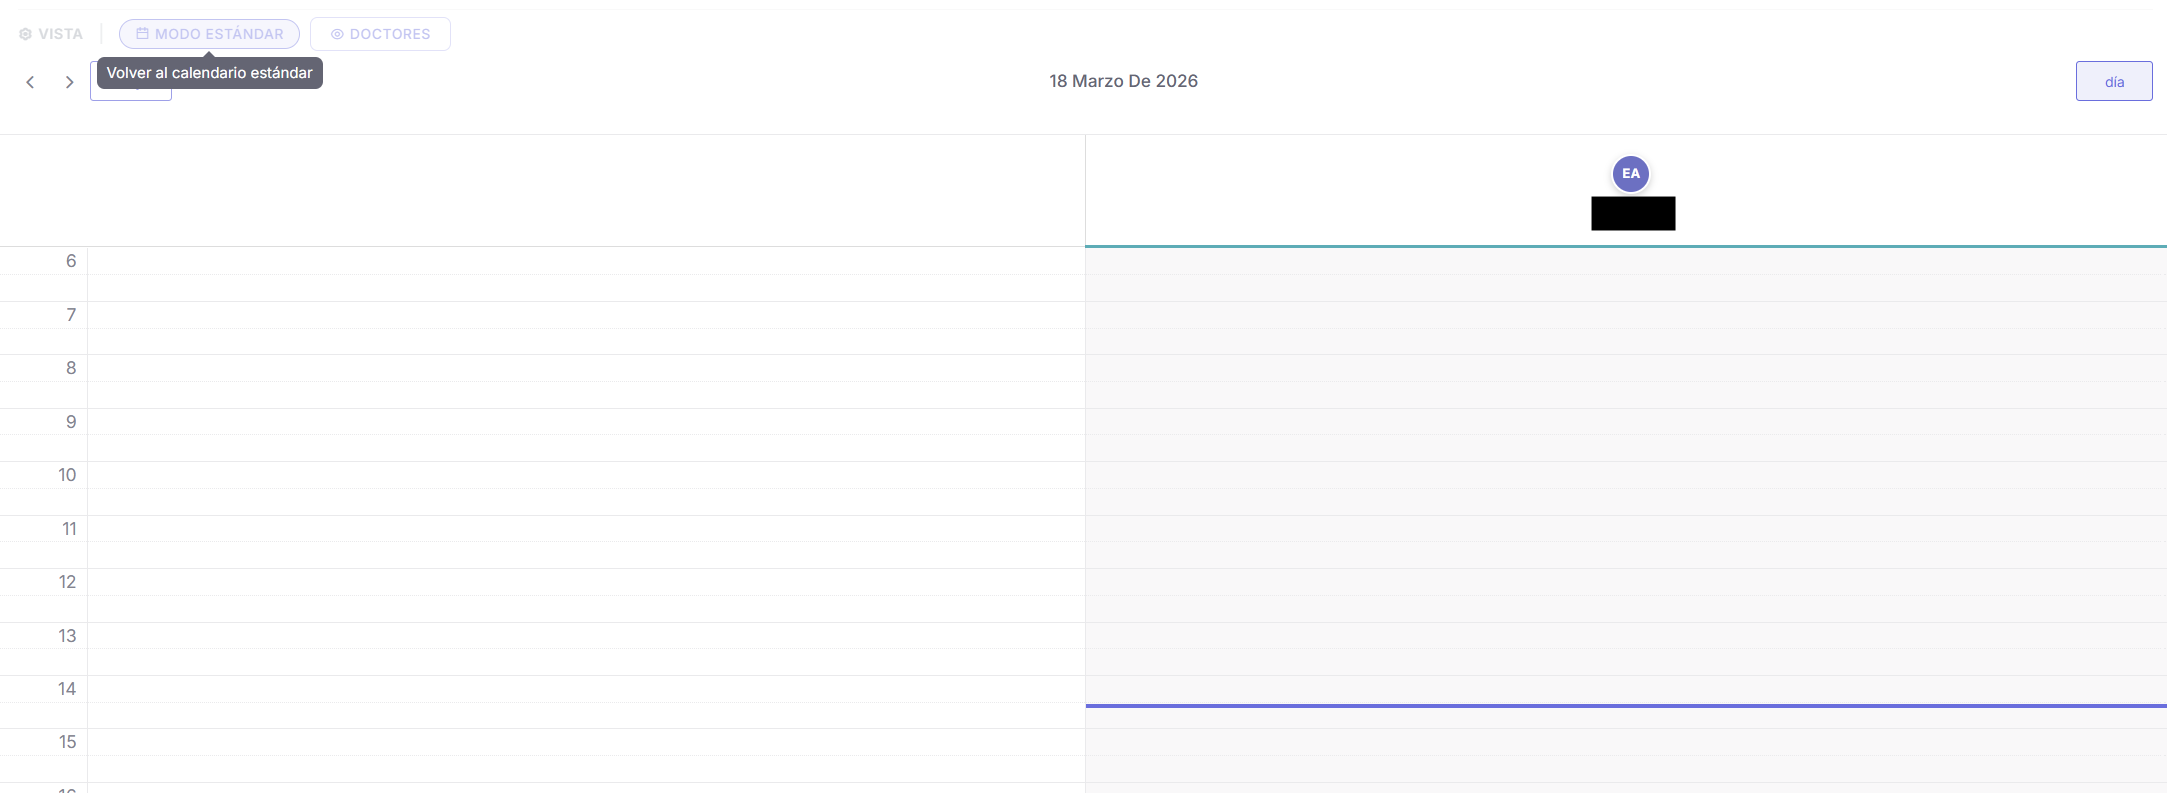Click the current-time indicator line
This screenshot has width=2167, height=793.
tap(1625, 706)
